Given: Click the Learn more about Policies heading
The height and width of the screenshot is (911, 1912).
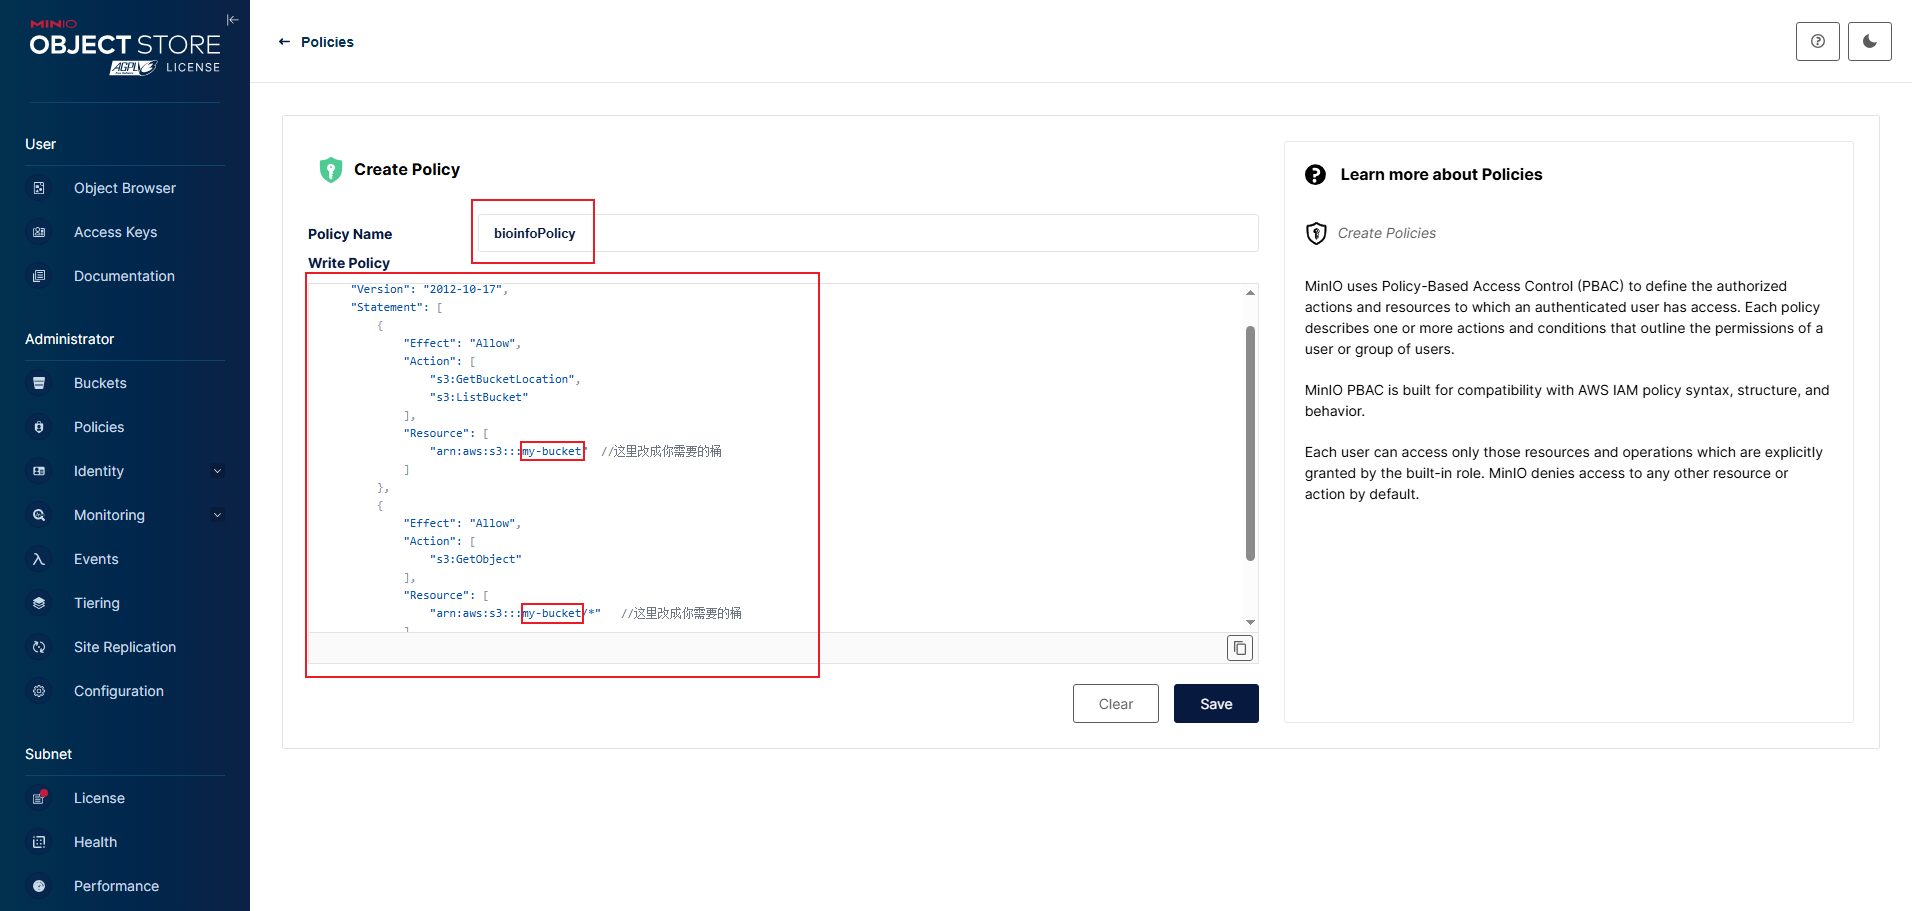Looking at the screenshot, I should pyautogui.click(x=1441, y=174).
